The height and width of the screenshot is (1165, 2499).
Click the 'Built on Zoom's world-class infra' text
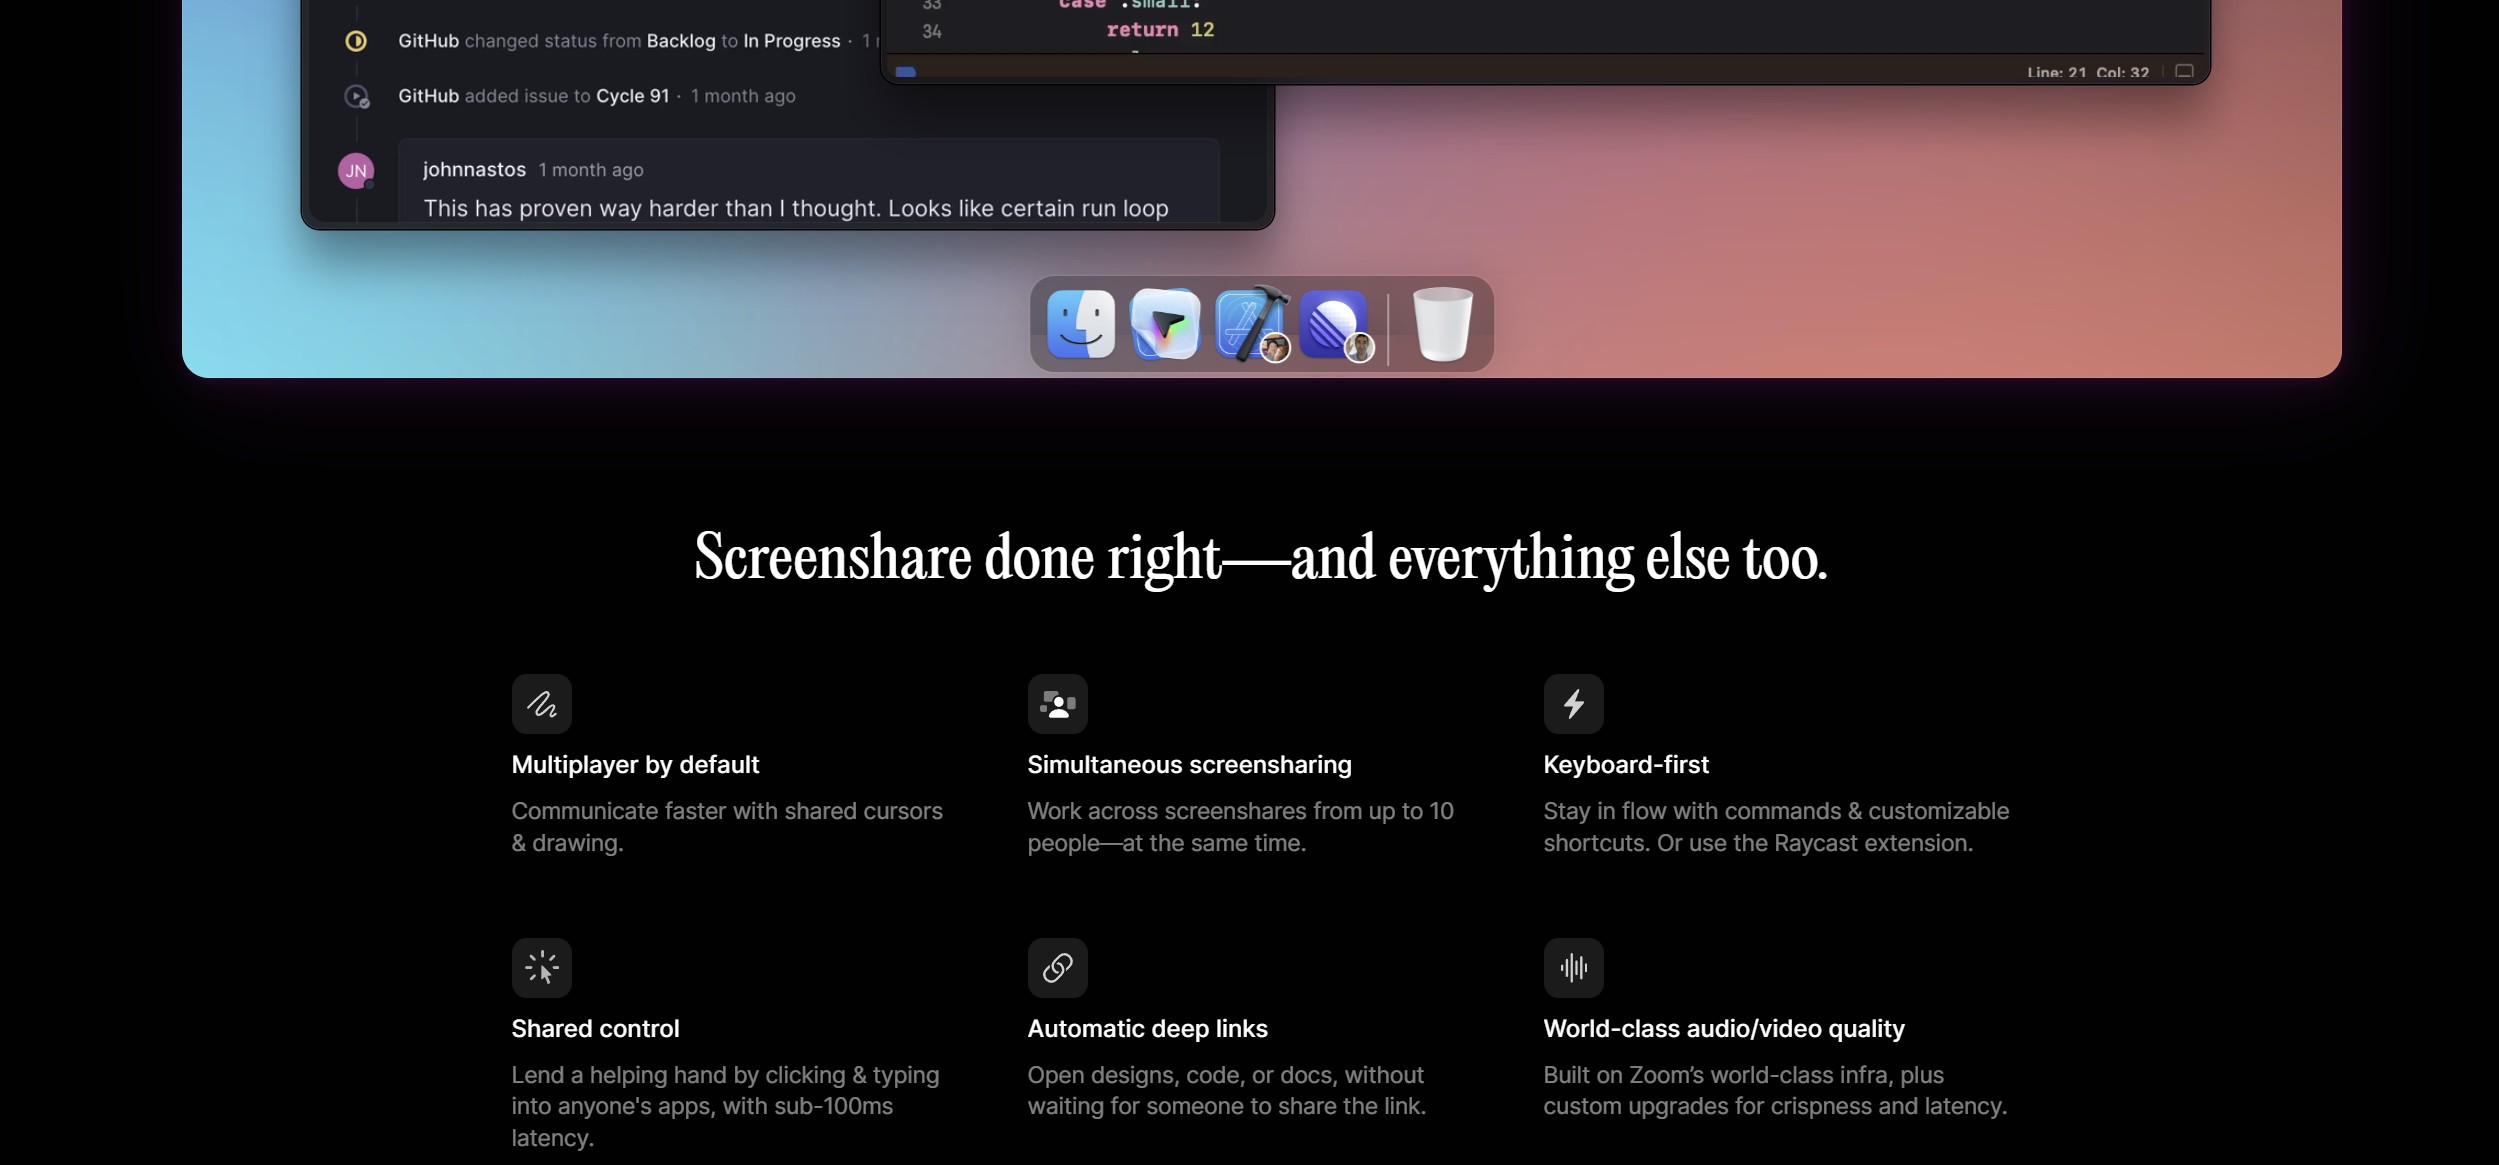[x=1775, y=1090]
